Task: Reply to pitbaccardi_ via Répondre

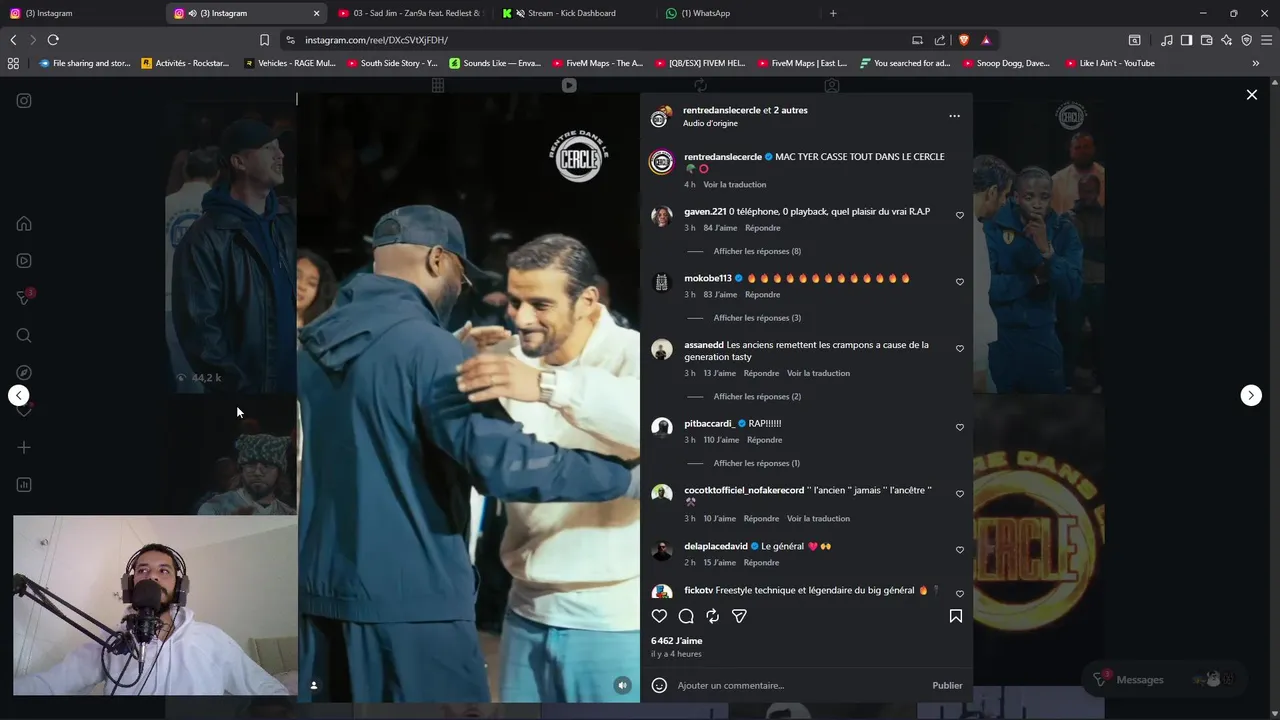Action: click(x=764, y=440)
